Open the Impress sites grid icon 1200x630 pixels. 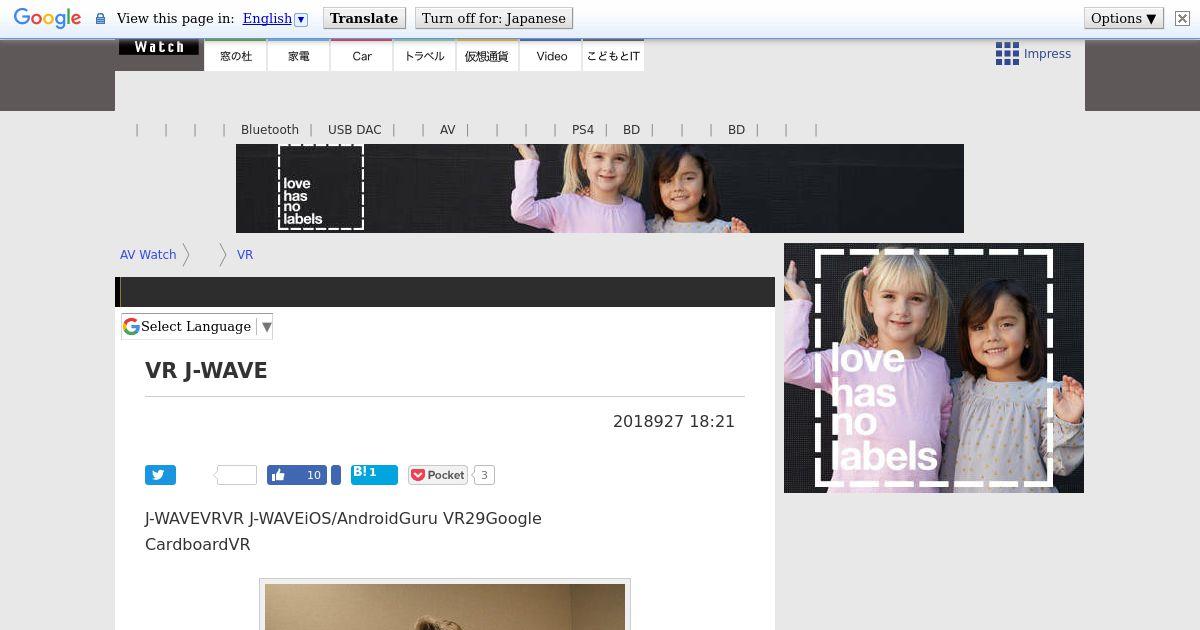point(1007,54)
